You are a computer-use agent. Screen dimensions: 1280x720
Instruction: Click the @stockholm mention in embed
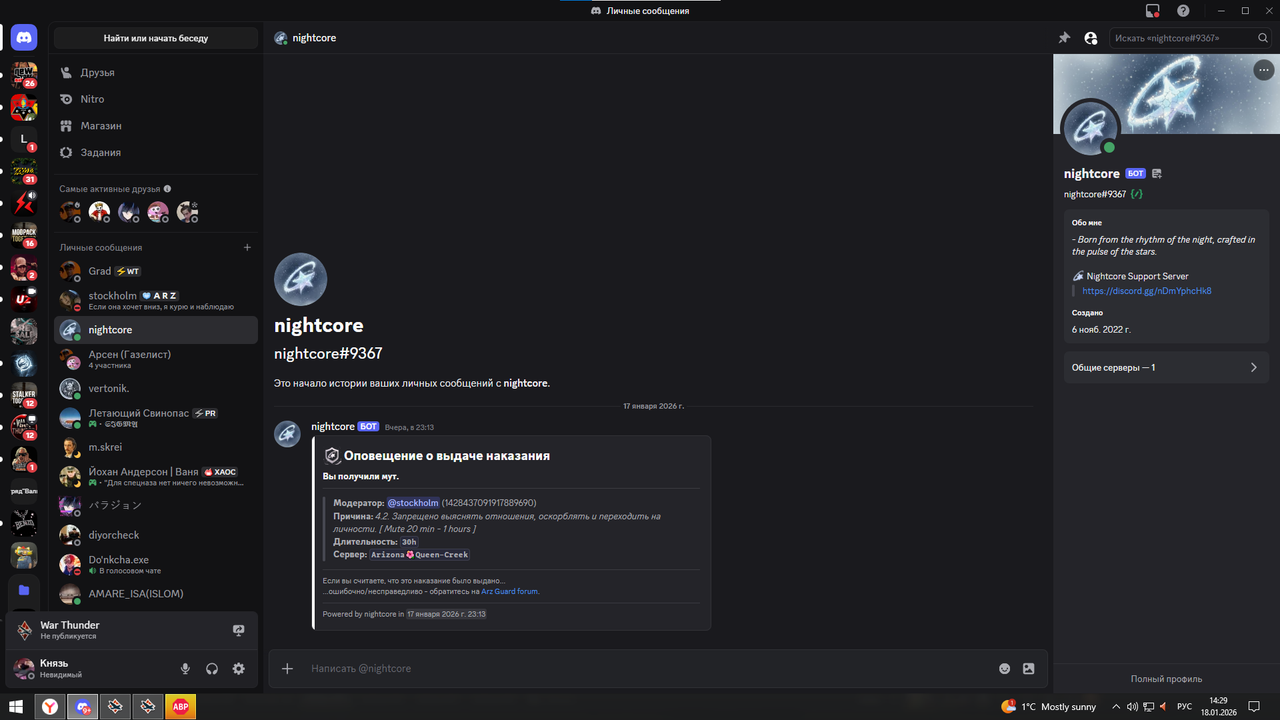pos(413,503)
